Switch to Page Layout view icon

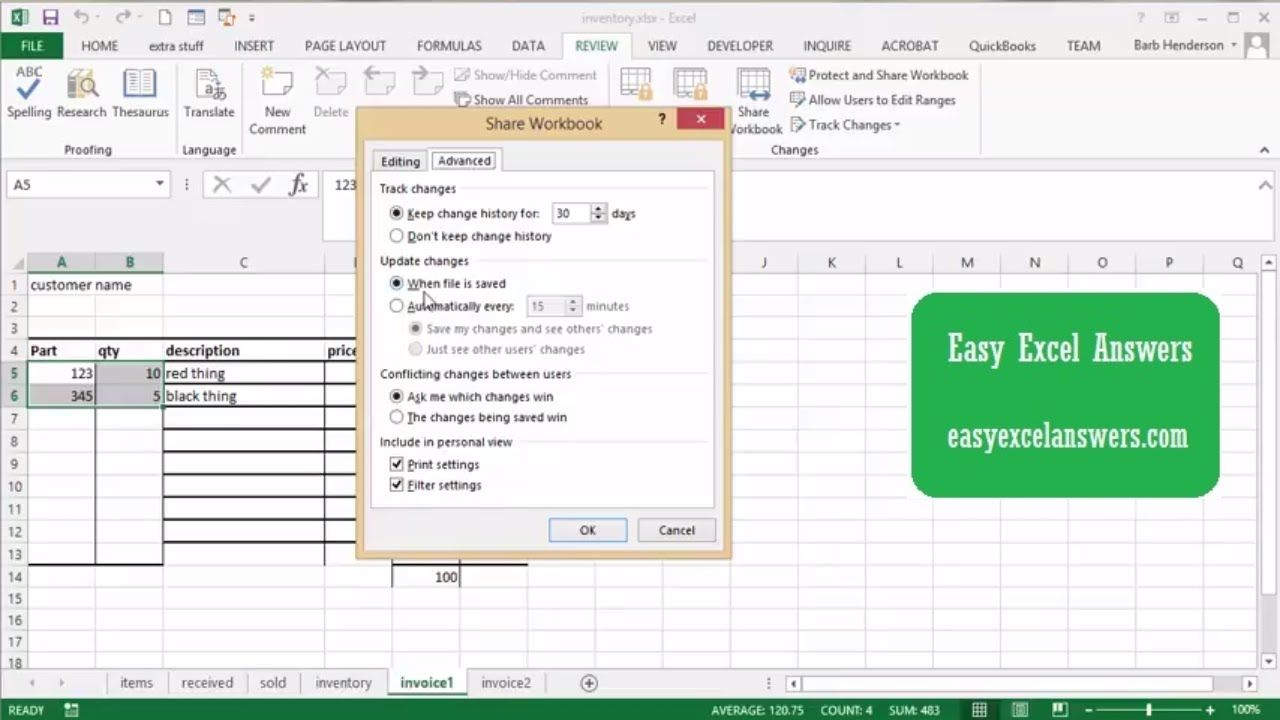(1018, 710)
